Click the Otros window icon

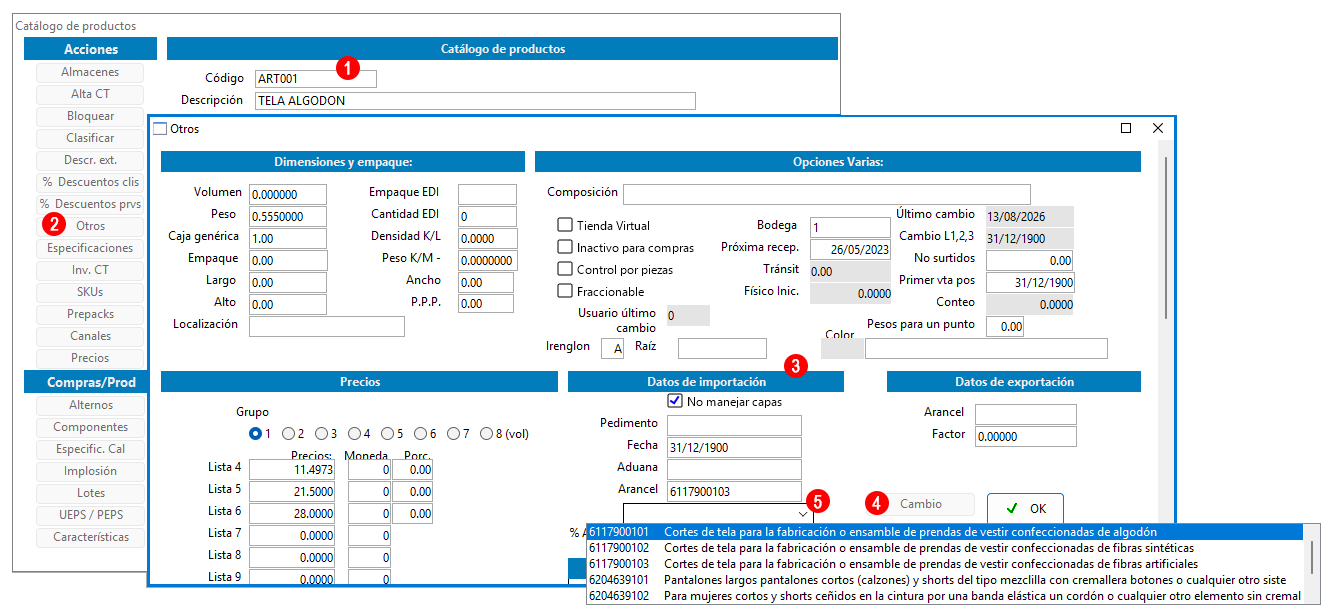[x=160, y=128]
